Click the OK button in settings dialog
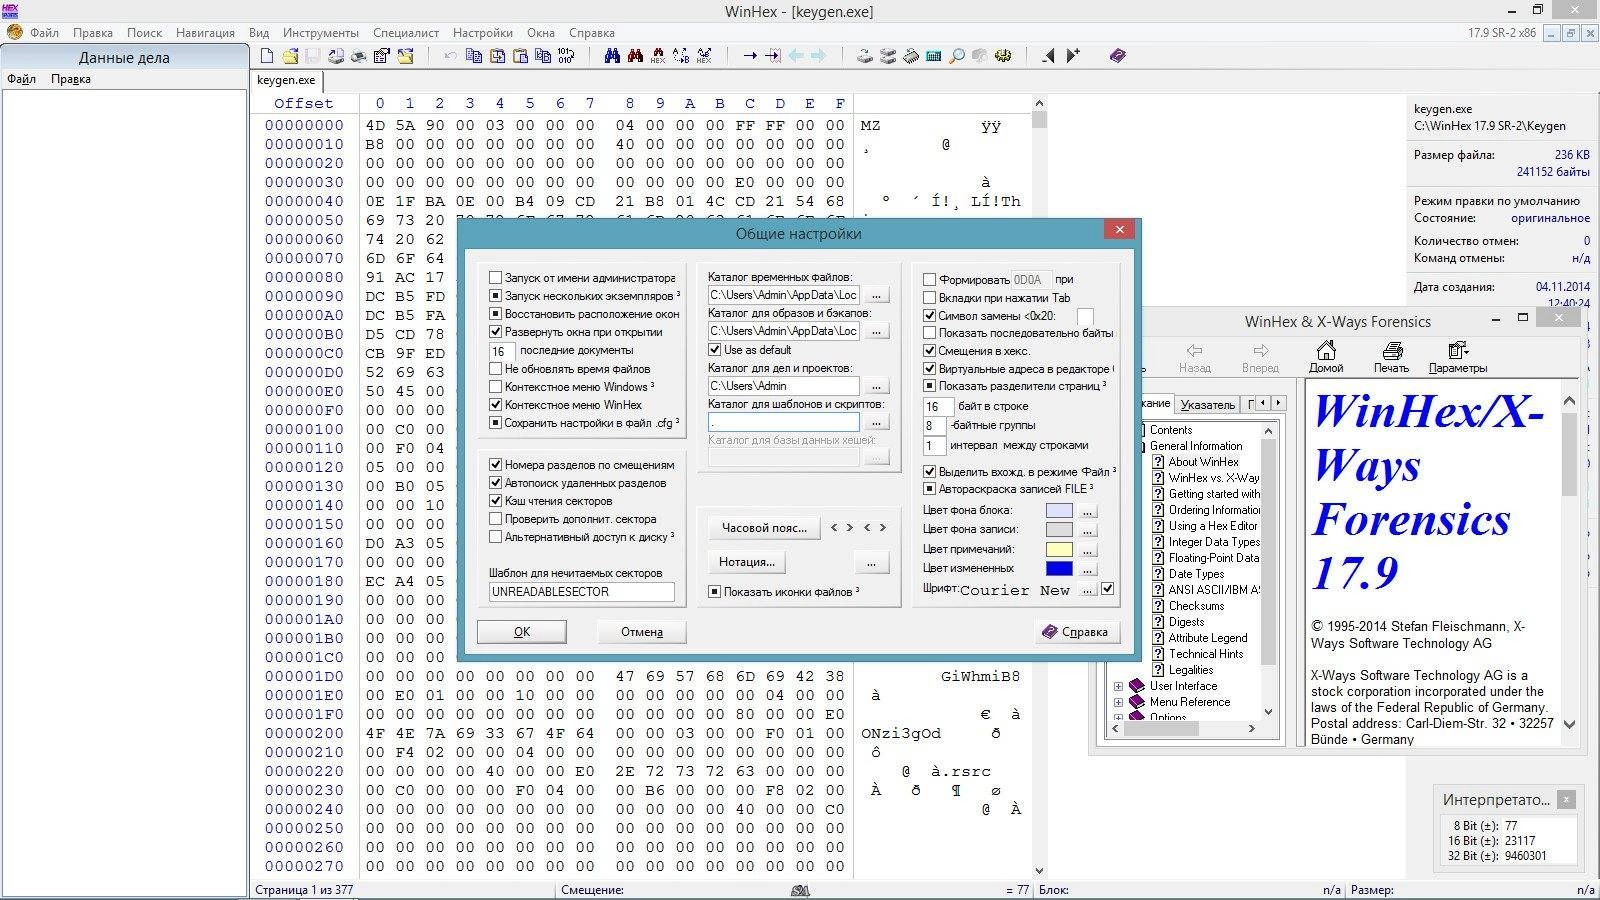This screenshot has height=900, width=1600. pos(522,632)
